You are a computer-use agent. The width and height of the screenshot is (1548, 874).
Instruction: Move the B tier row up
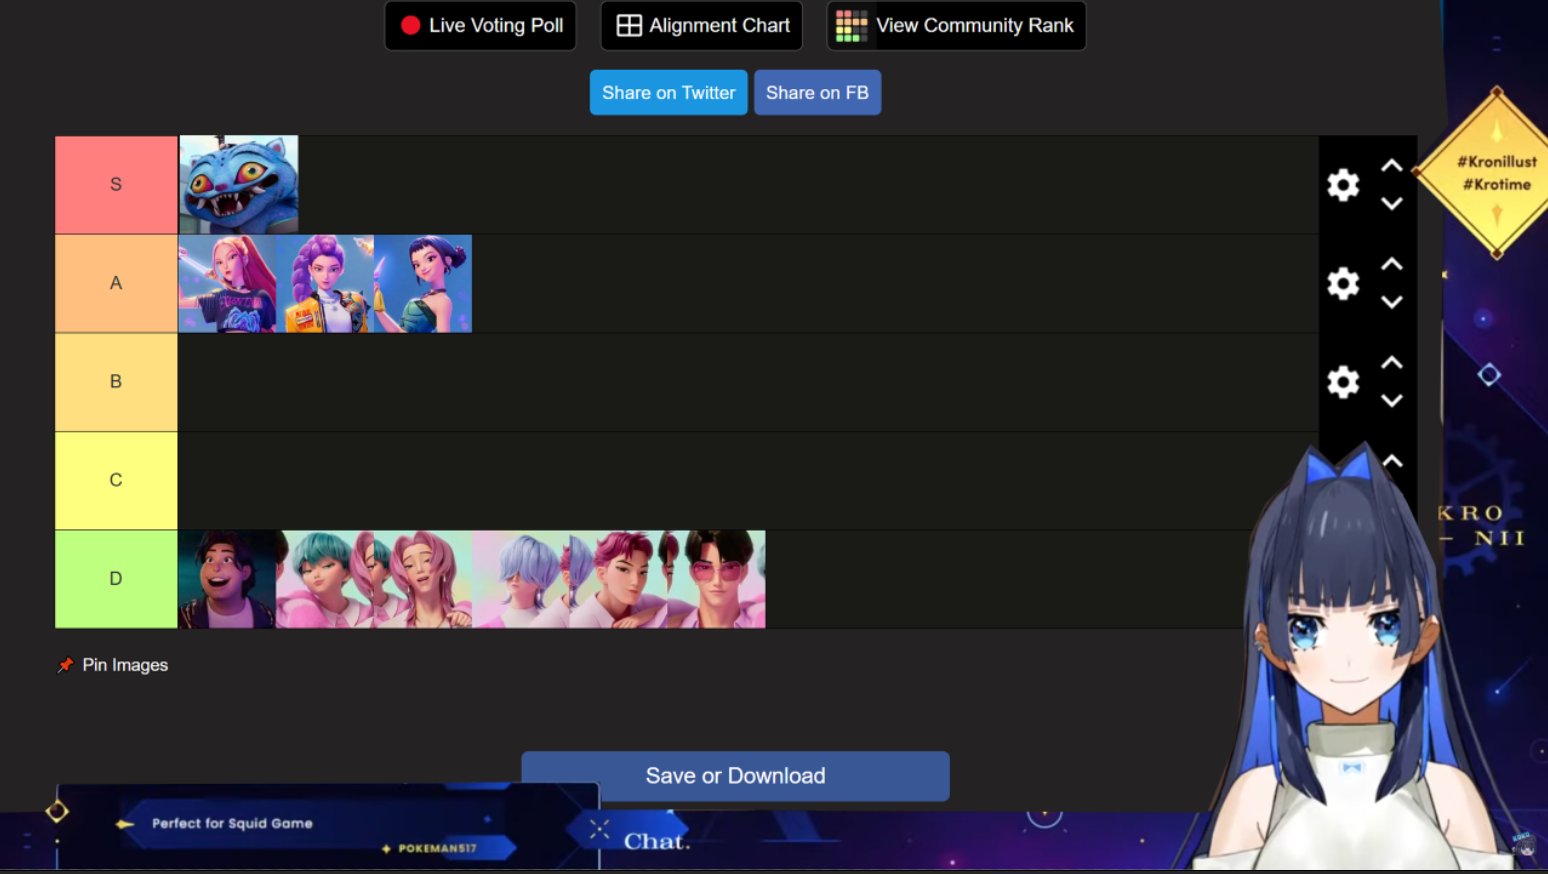click(1392, 363)
